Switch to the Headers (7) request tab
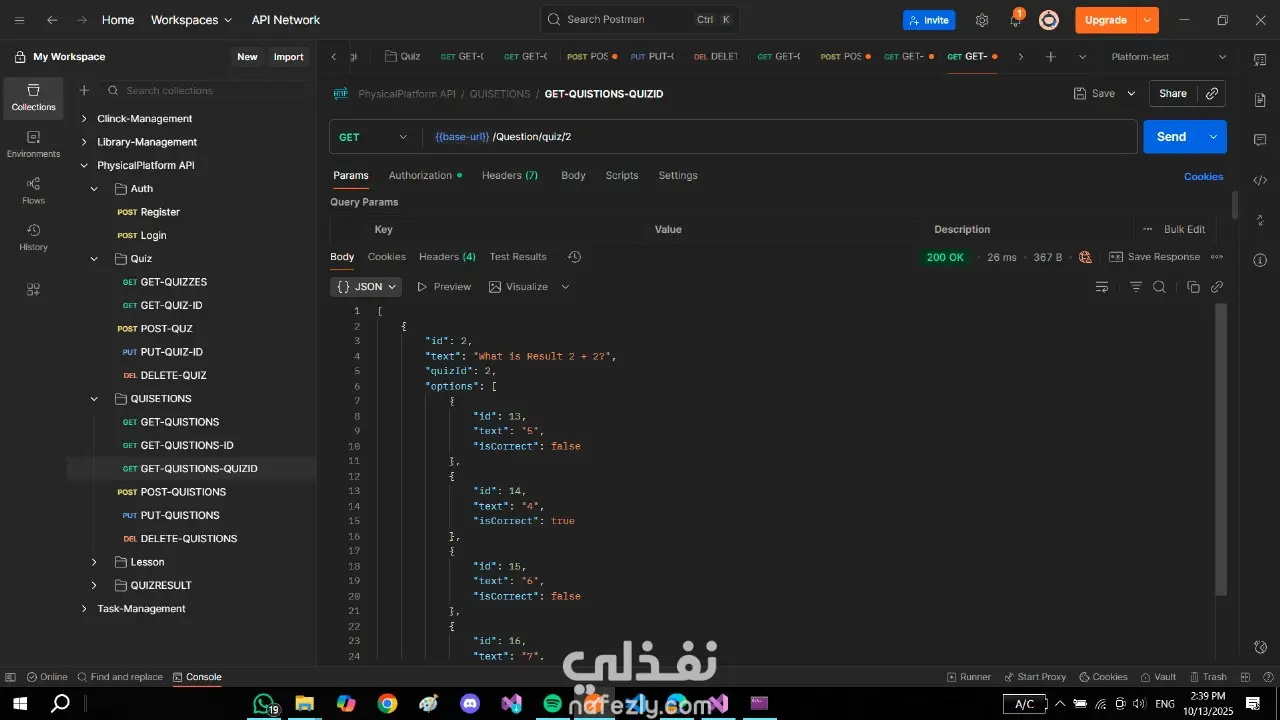Screen dimensions: 1280x720 point(510,175)
